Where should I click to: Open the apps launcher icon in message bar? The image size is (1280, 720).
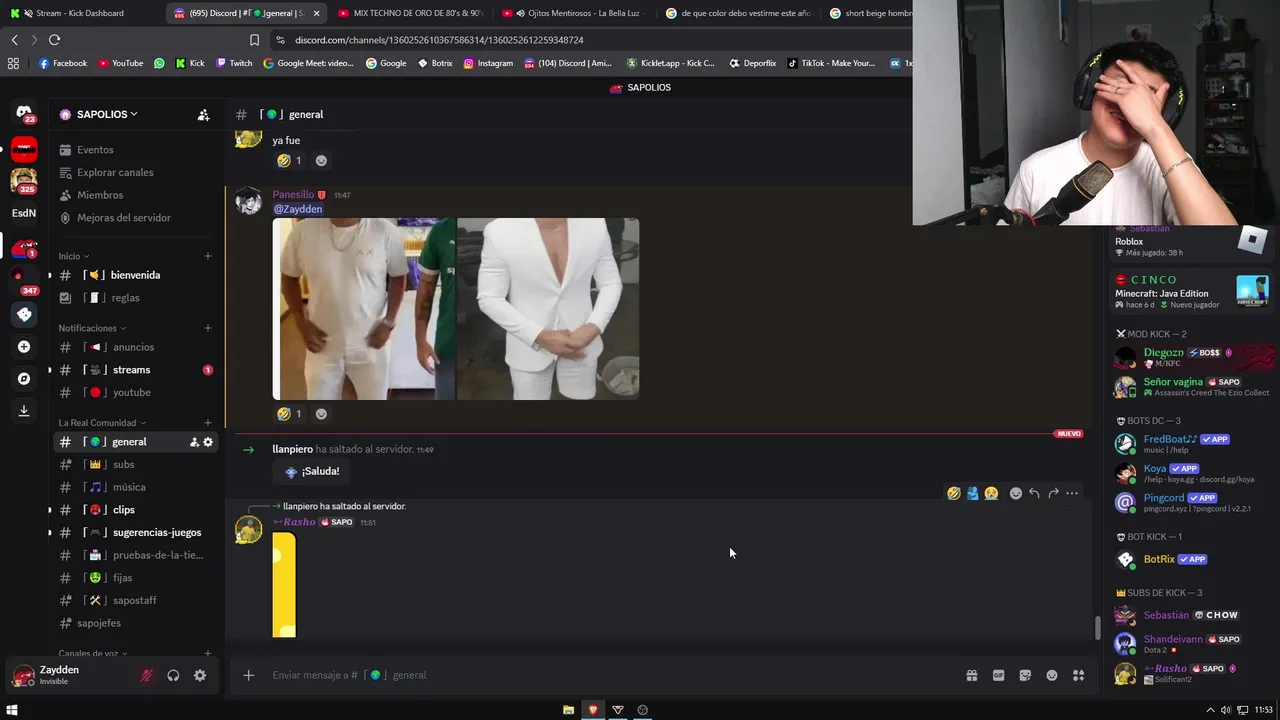click(x=1078, y=676)
